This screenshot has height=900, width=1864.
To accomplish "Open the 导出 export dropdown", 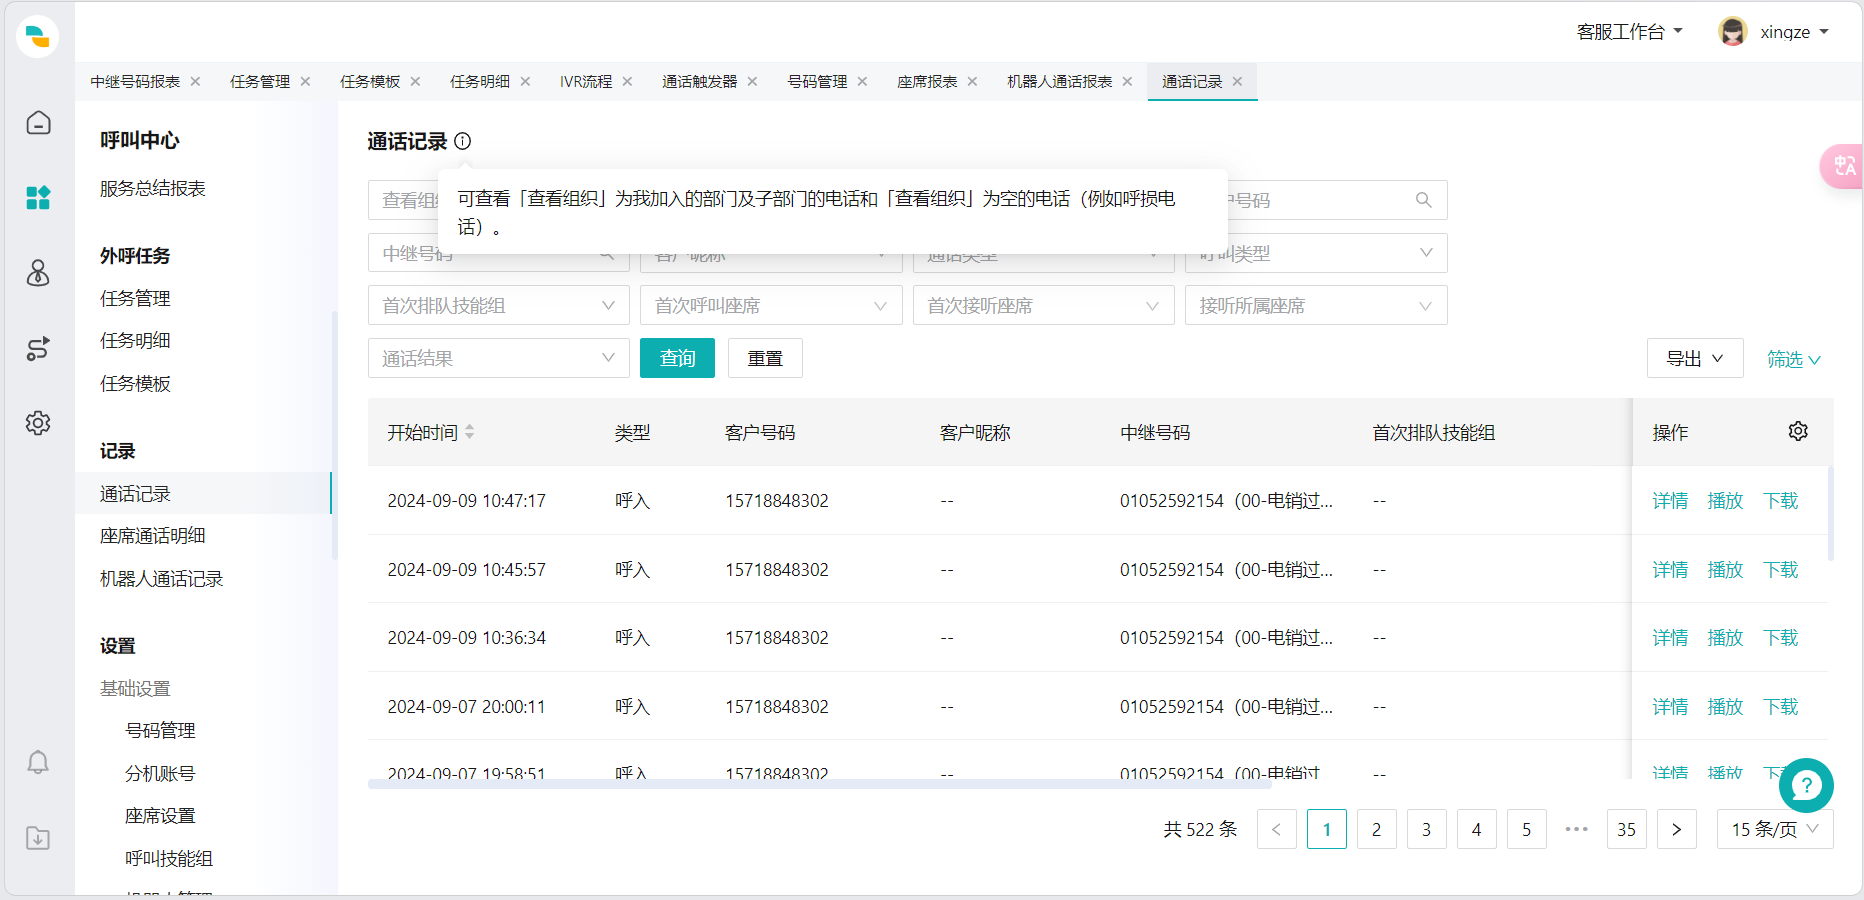I will [1695, 358].
